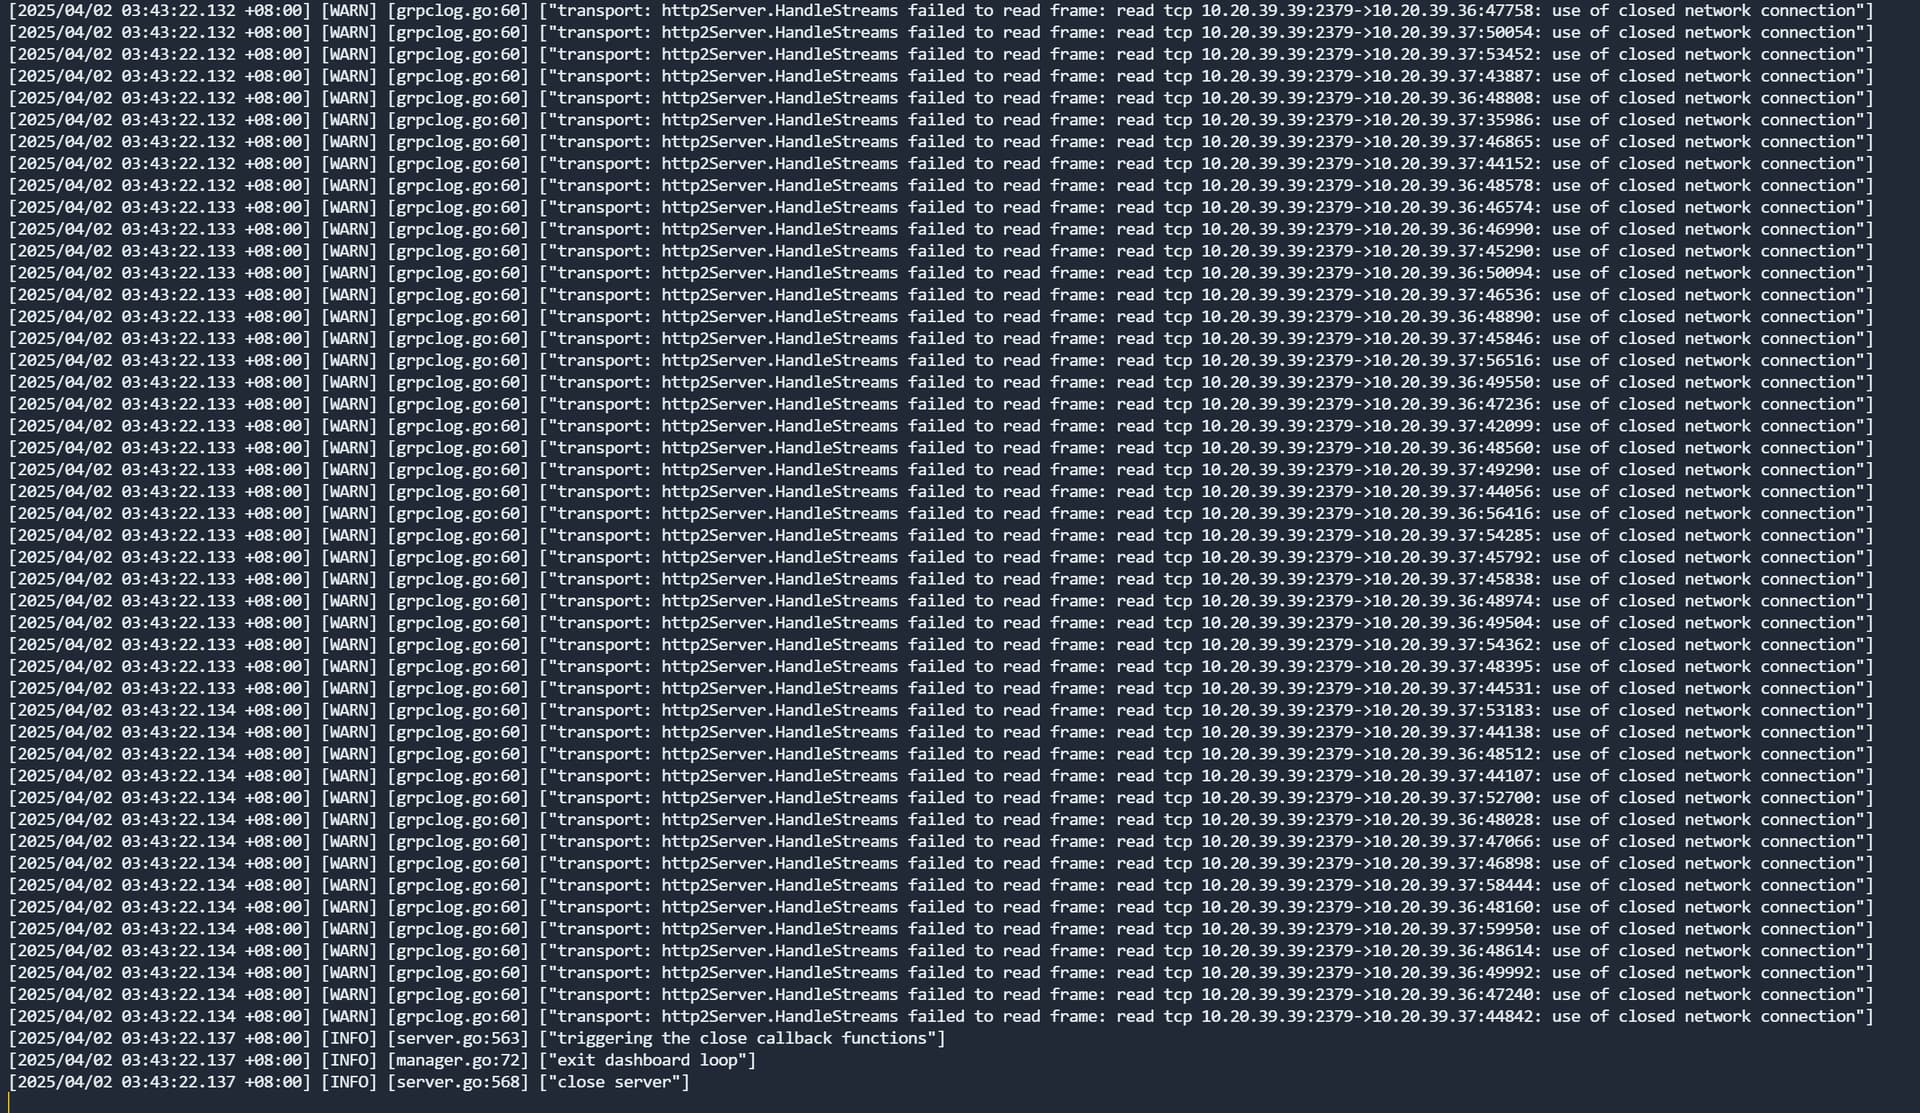Select the server.go:563 source reference

pos(458,1038)
